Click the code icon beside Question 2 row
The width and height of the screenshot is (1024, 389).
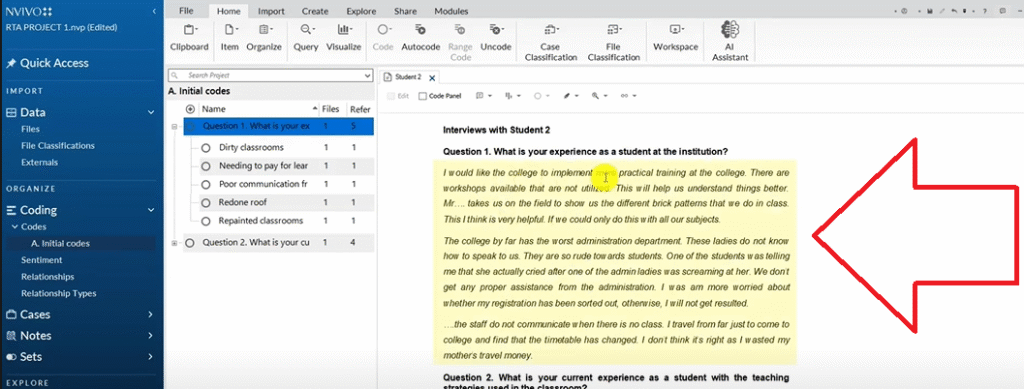[190, 243]
